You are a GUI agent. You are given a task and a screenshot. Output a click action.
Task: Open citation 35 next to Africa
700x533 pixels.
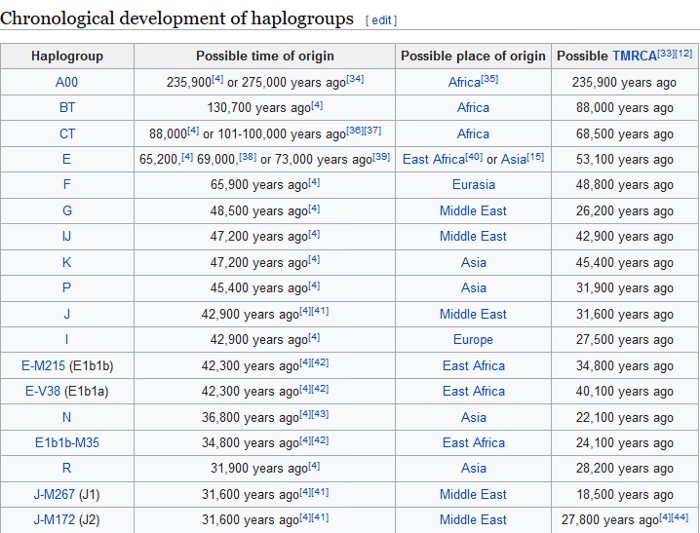490,79
